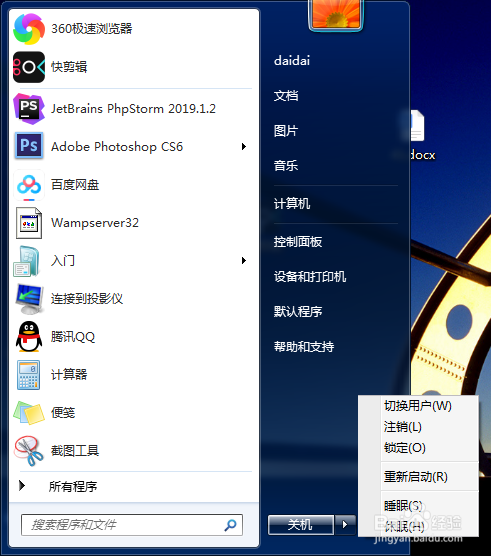The height and width of the screenshot is (556, 491).
Task: Click the arrow next to 关机 button
Action: (x=345, y=524)
